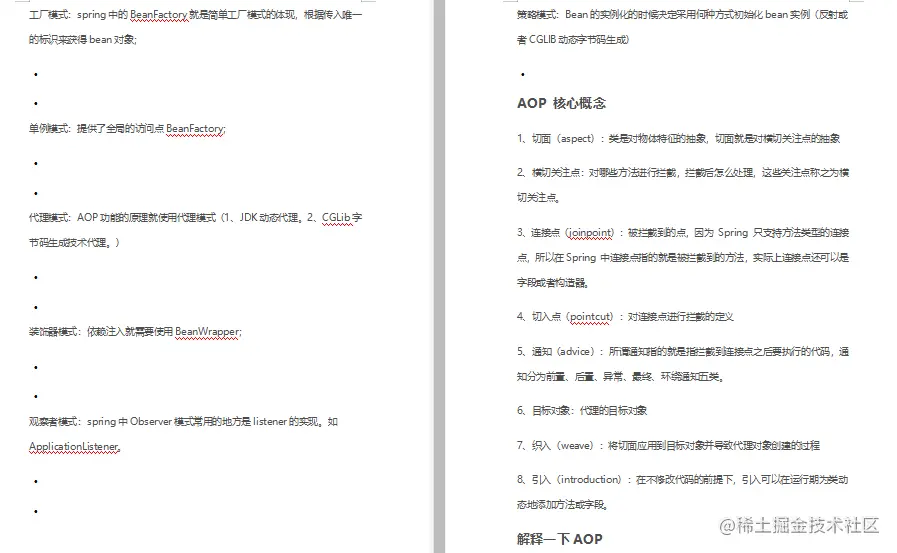This screenshot has height=553, width=897.
Task: Click the word joinpoint in item 3
Action: point(590,233)
